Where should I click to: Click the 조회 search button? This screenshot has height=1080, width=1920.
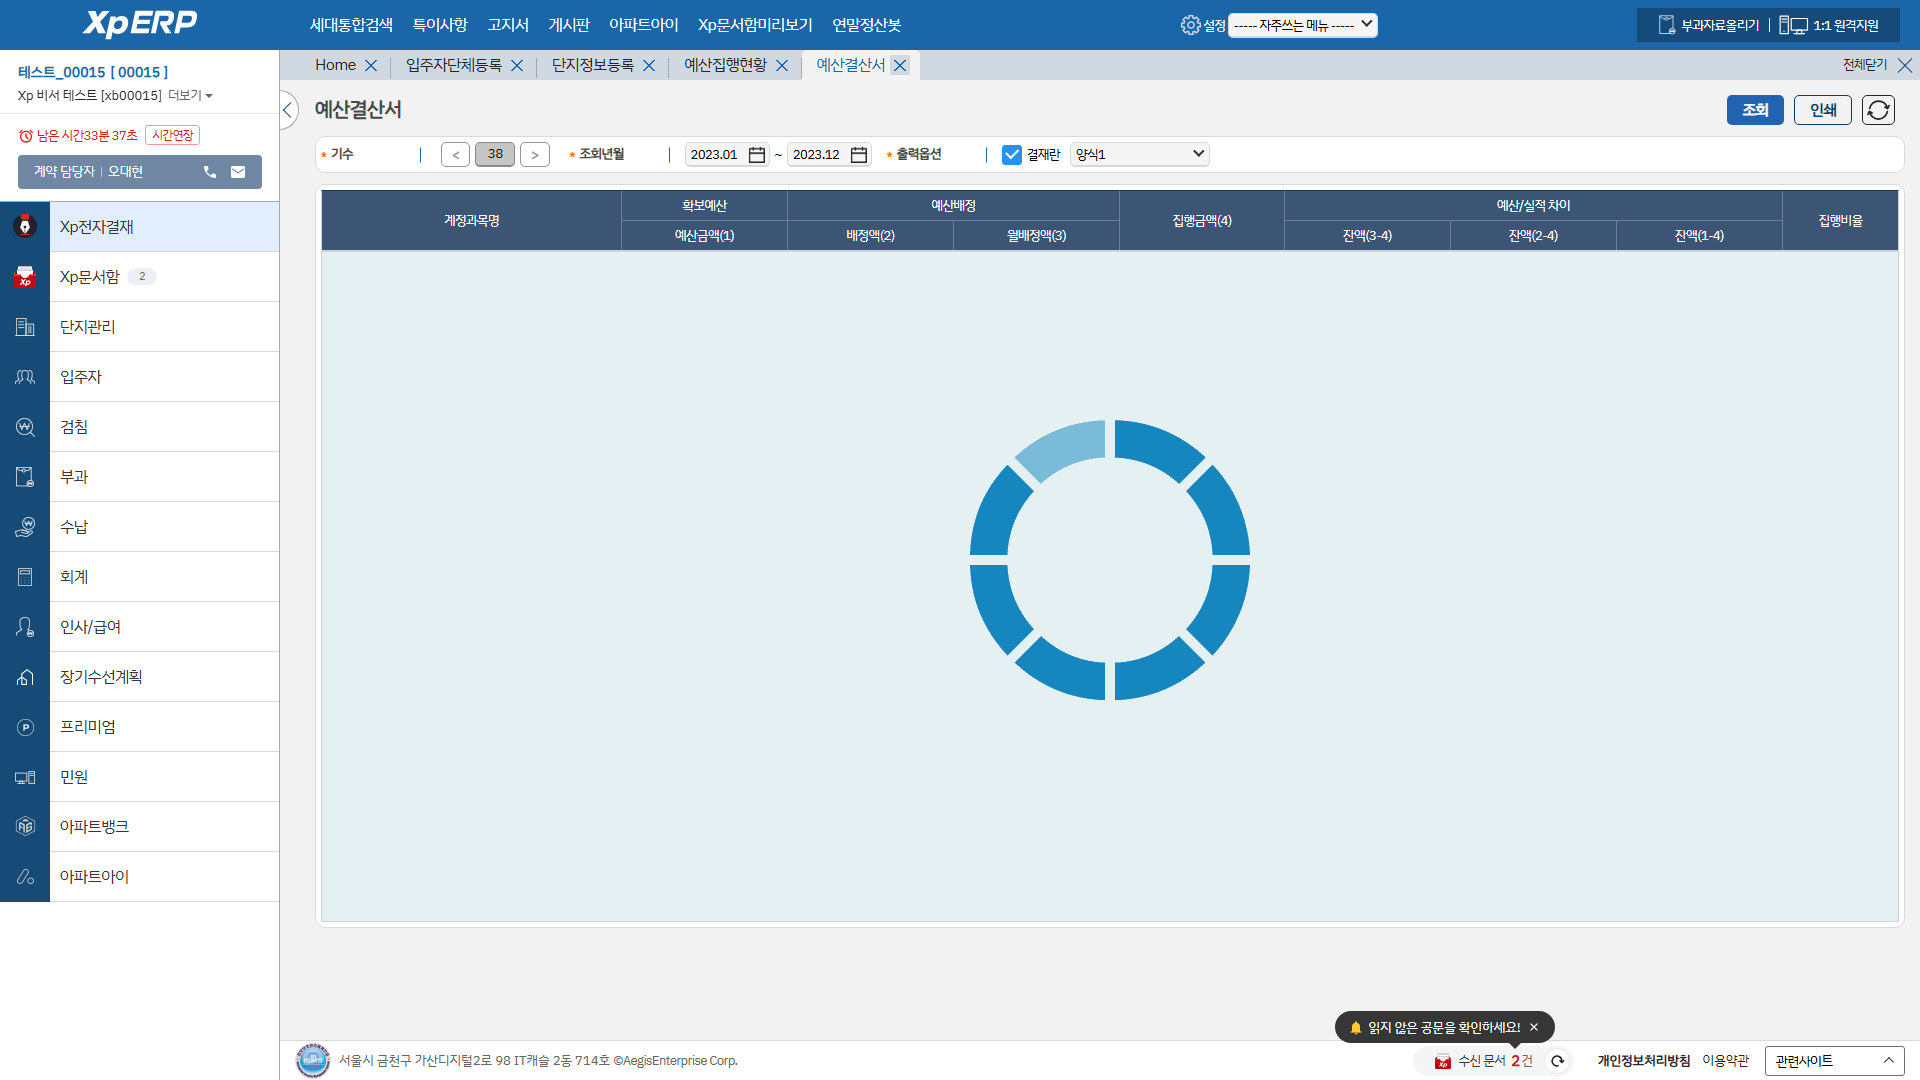(1755, 110)
